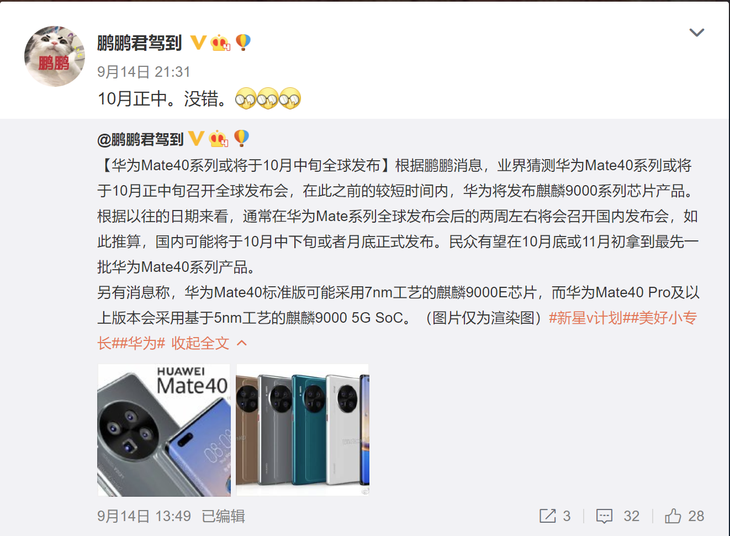Like the post with thumbs-up icon
This screenshot has height=536, width=730.
673,516
